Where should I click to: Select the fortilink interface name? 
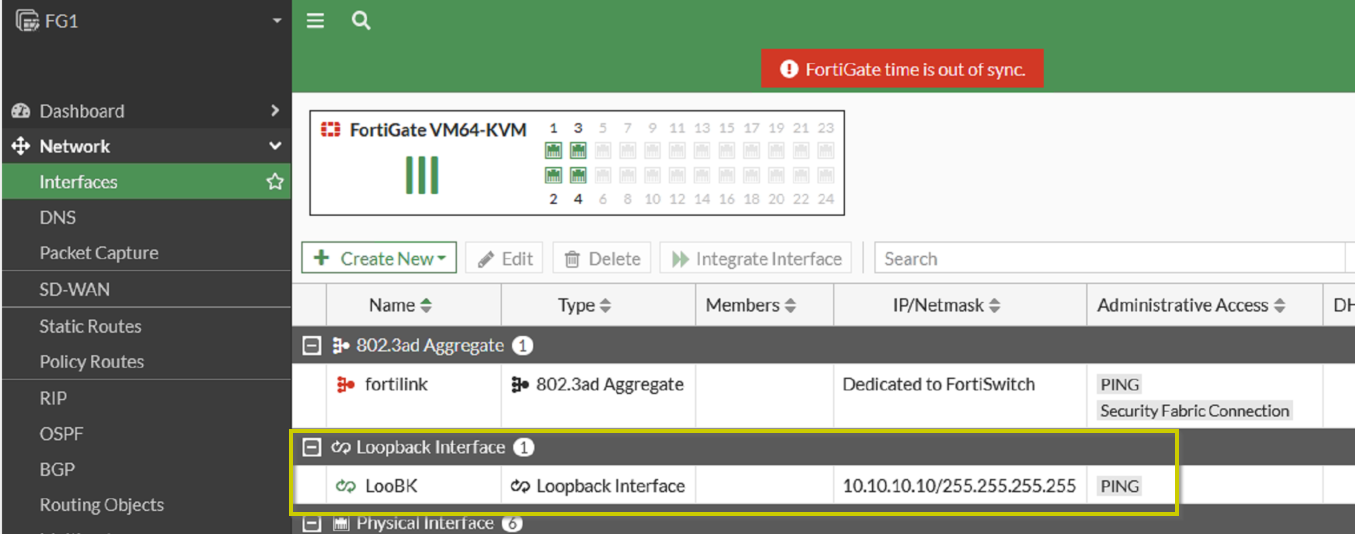pyautogui.click(x=396, y=385)
